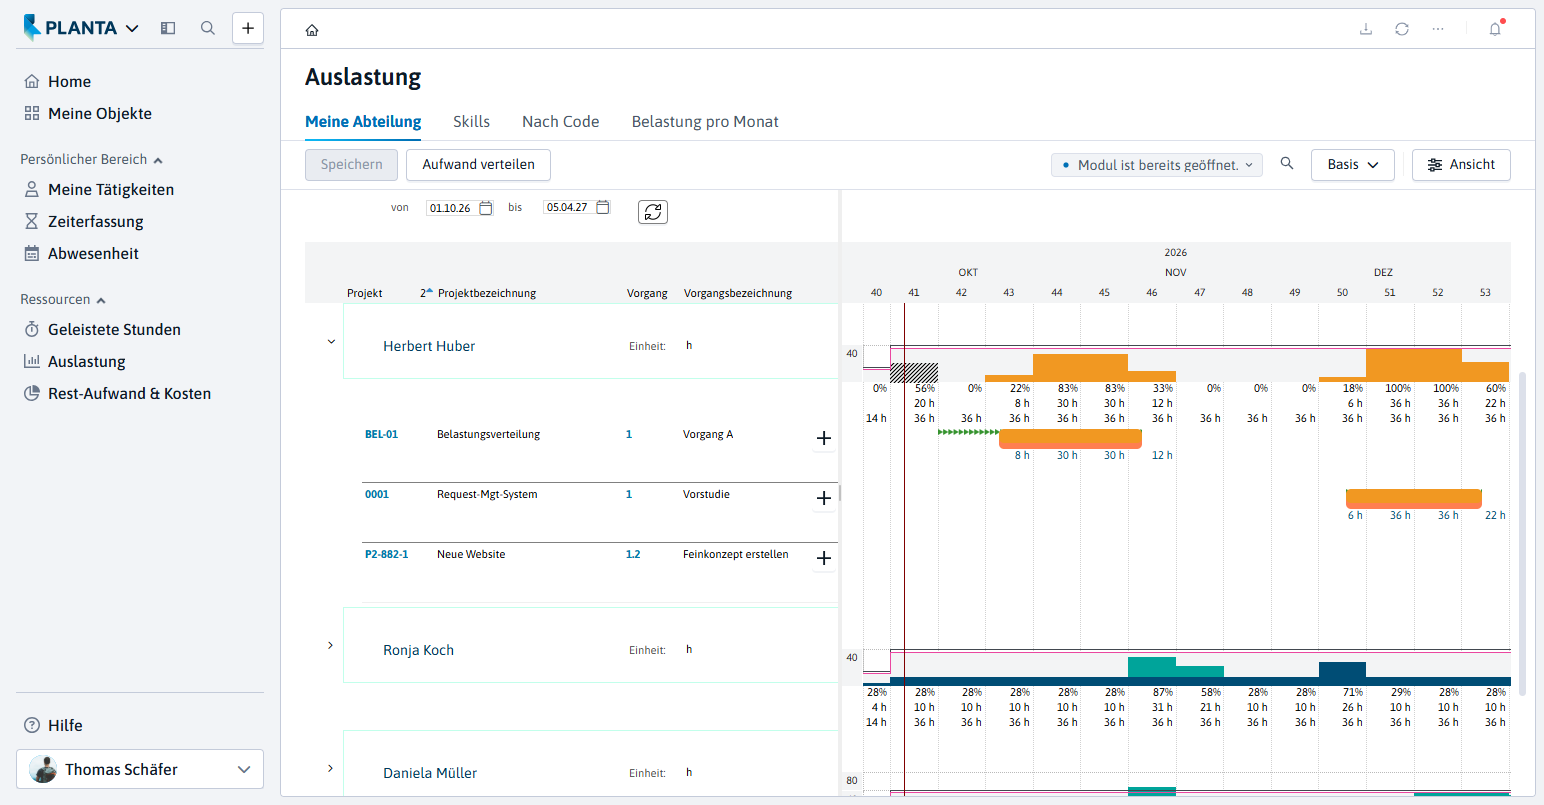The height and width of the screenshot is (805, 1544).
Task: Add entry for BEL-01 with plus icon
Action: pos(824,438)
